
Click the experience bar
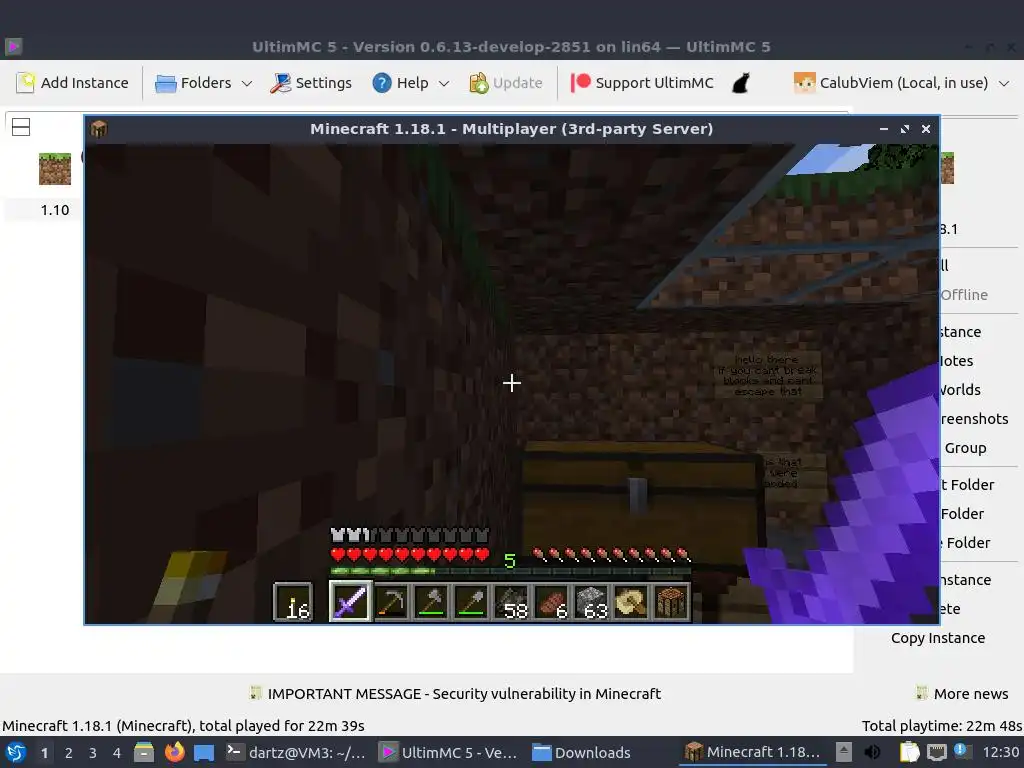coord(511,571)
